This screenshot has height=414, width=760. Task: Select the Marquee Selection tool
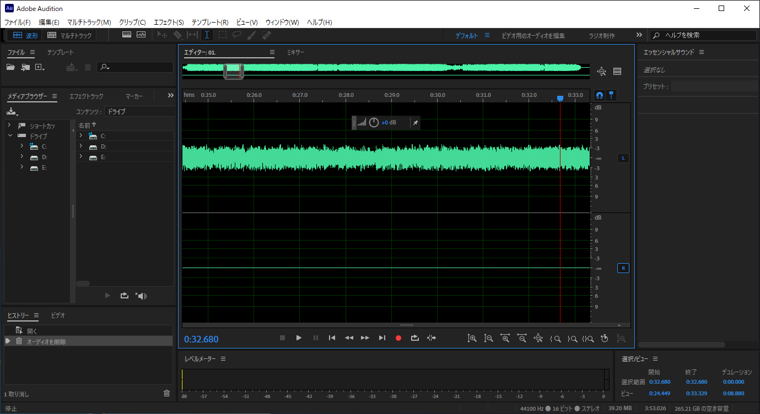[x=222, y=35]
